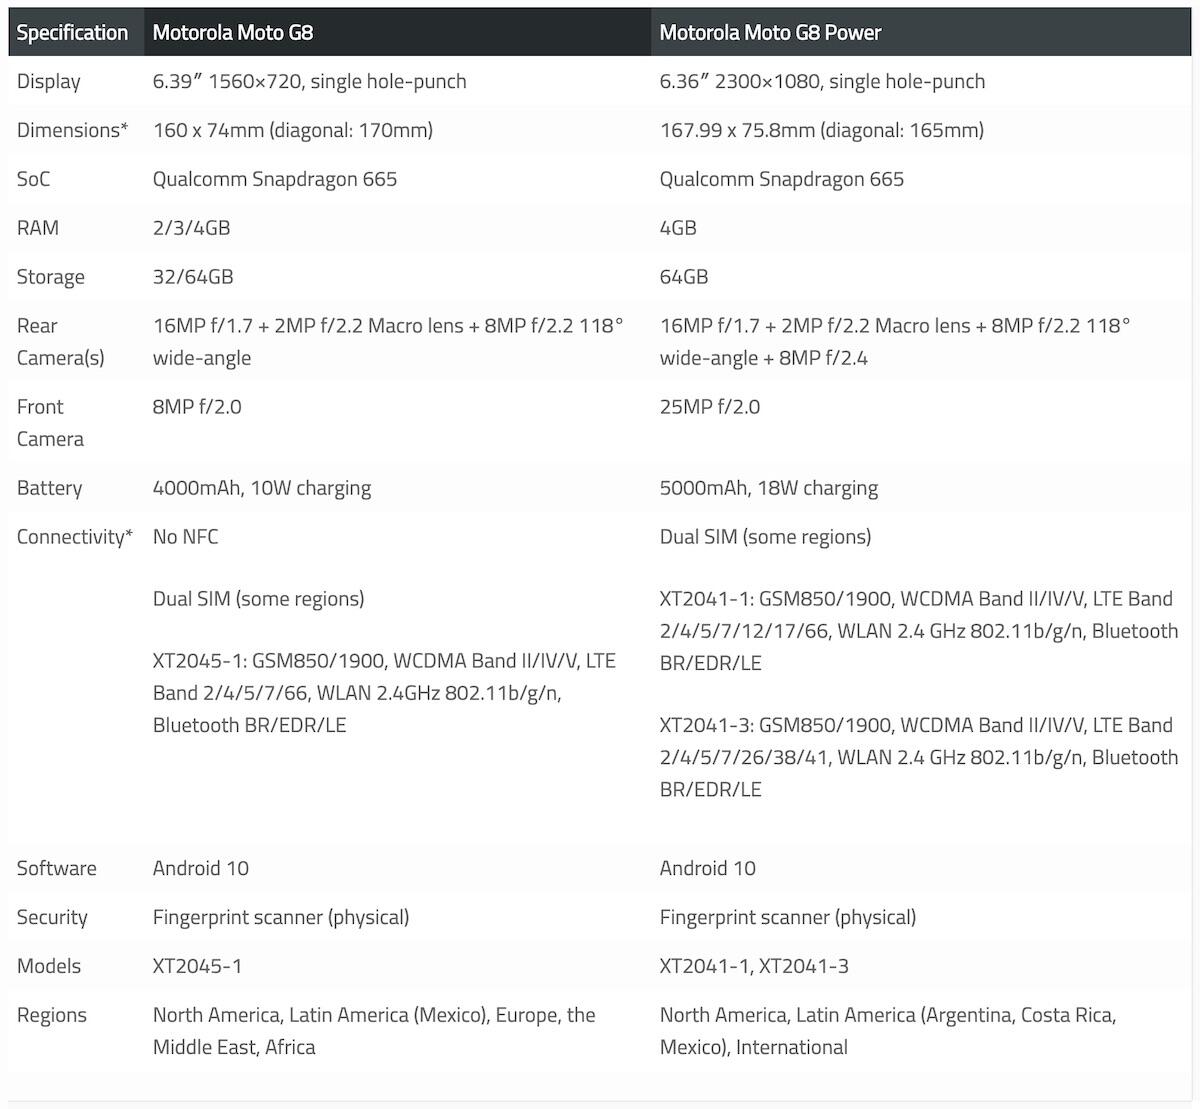1200x1109 pixels.
Task: Click the Specification column header
Action: pos(72,32)
